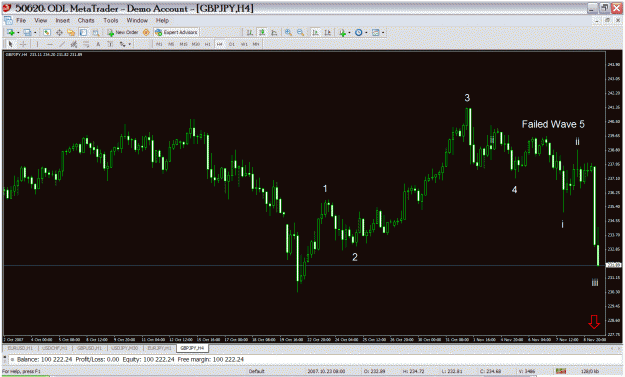
Task: Switch to W1 timeframe
Action: (x=244, y=44)
